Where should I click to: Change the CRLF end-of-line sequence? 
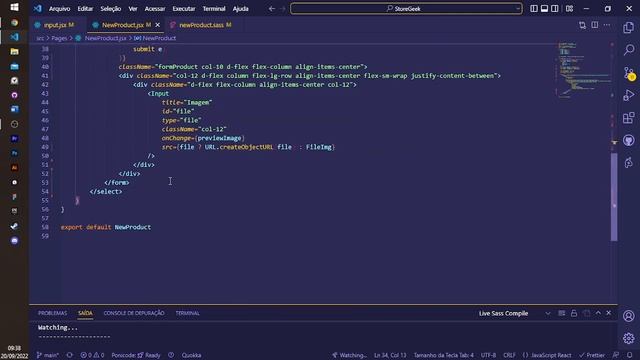click(509, 355)
